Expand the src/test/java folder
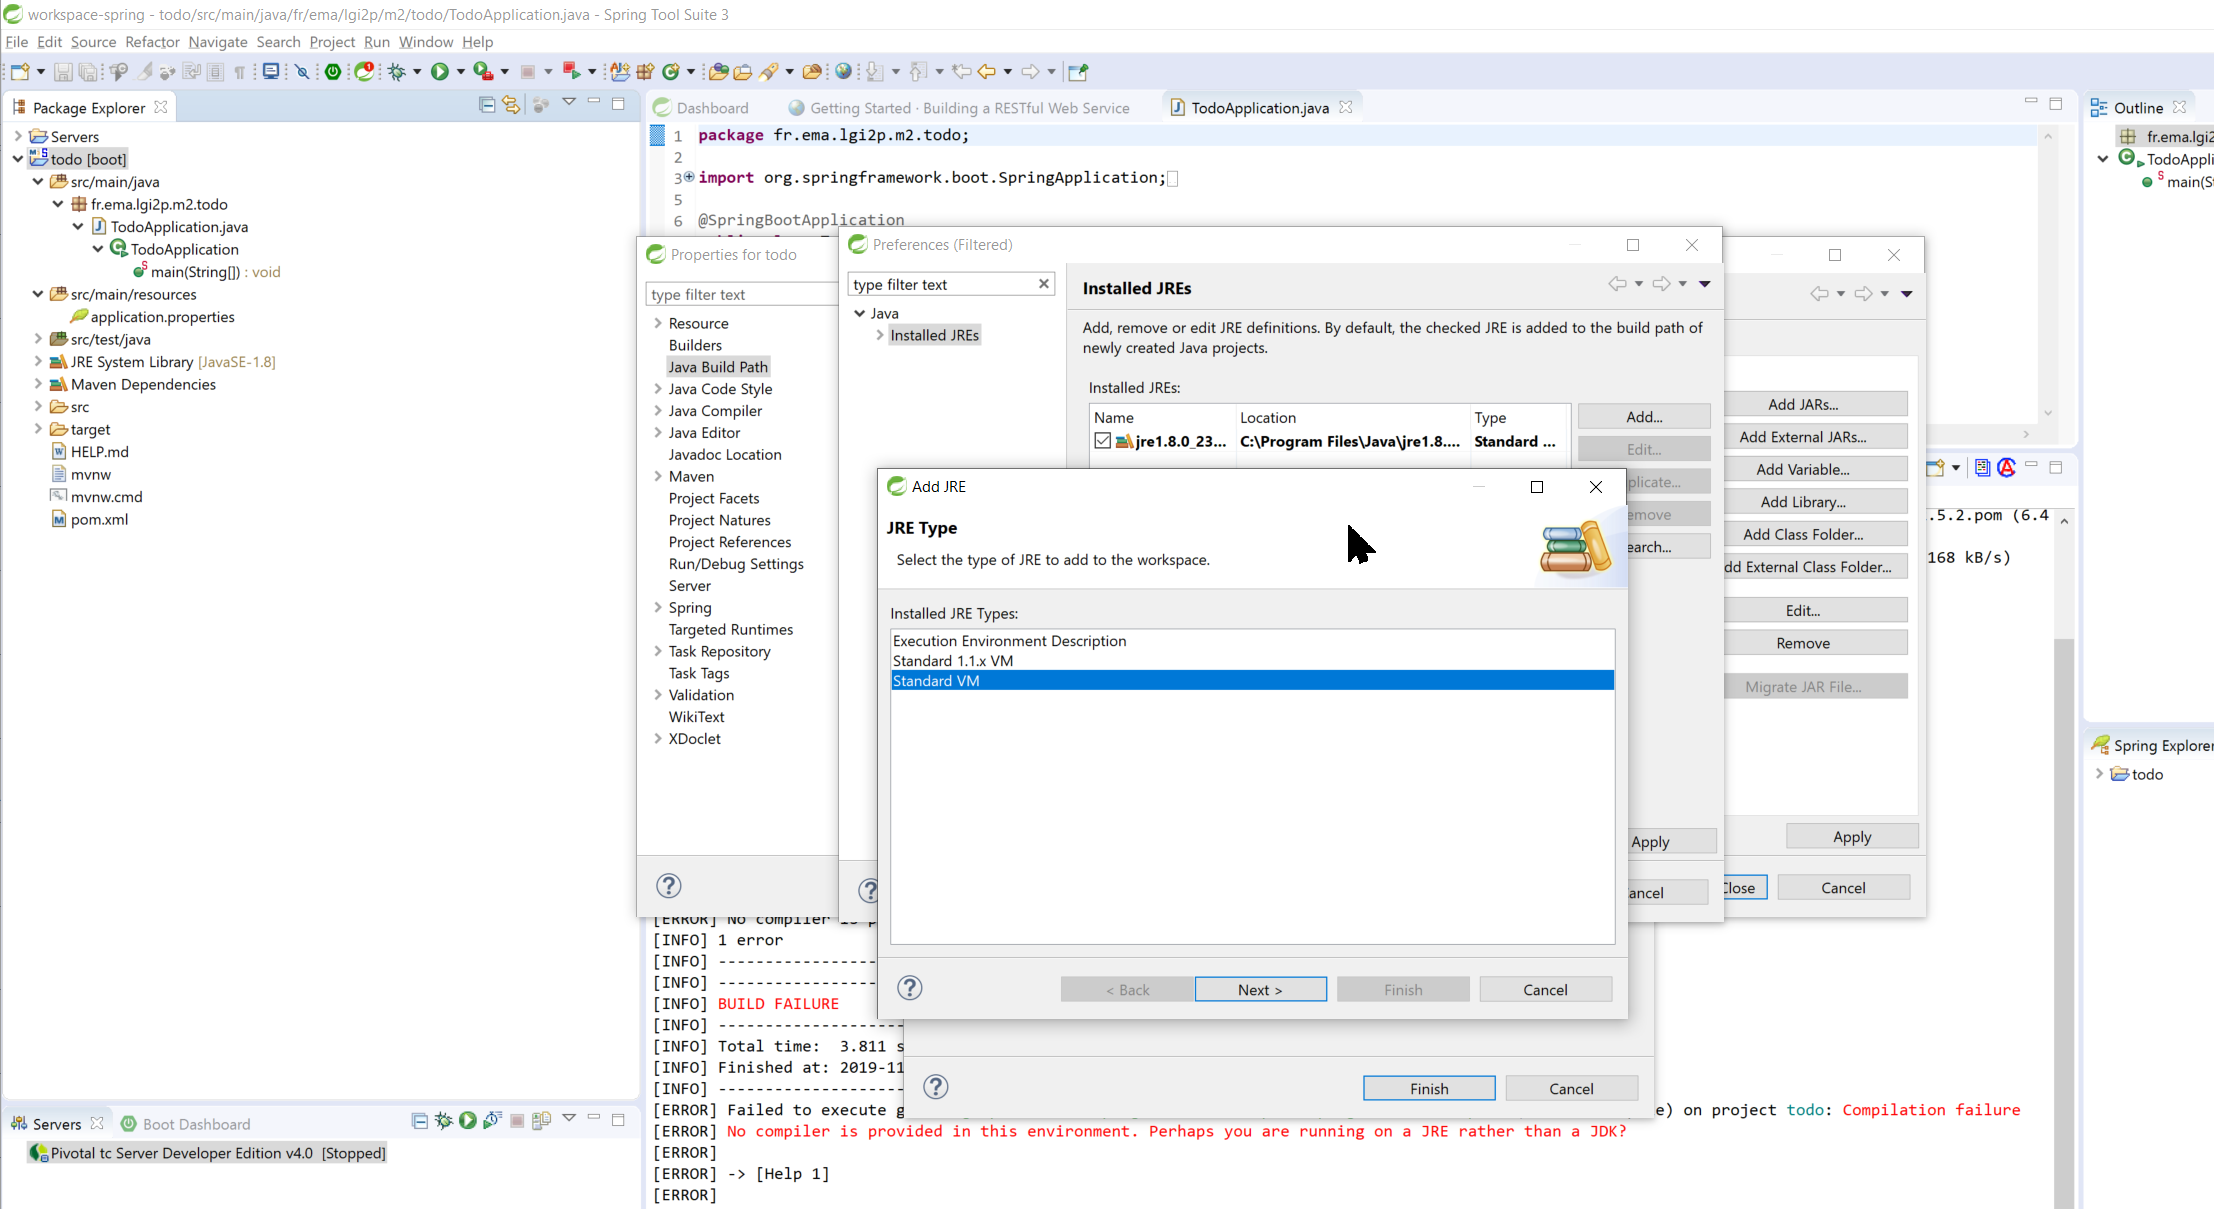This screenshot has height=1209, width=2214. tap(38, 339)
